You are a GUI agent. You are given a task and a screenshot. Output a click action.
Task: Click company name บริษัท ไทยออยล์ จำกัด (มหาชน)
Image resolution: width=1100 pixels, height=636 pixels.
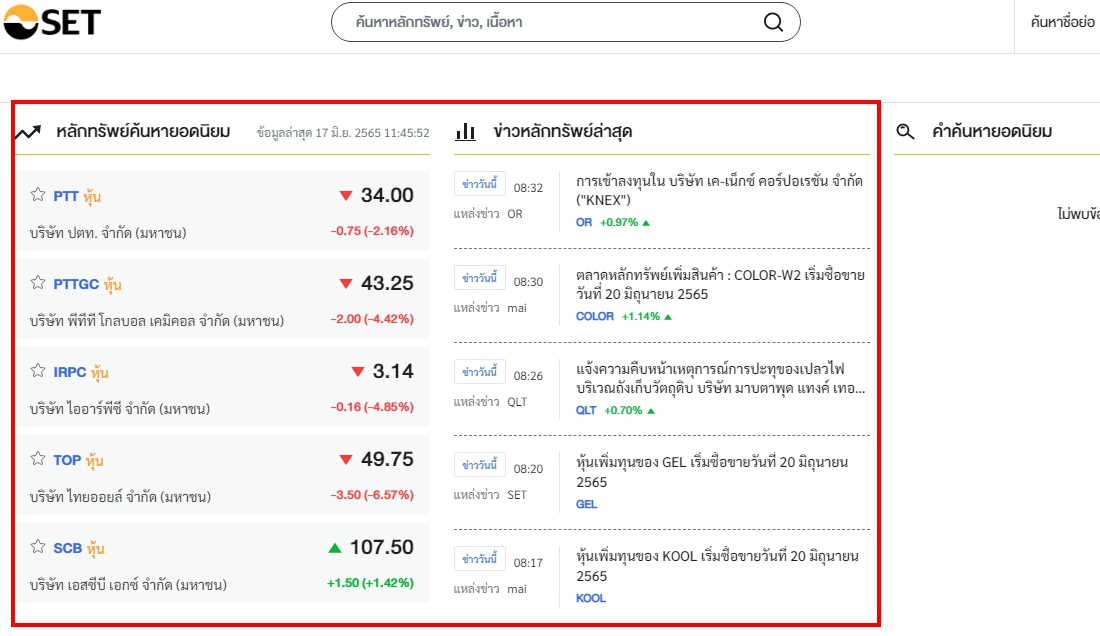click(120, 497)
